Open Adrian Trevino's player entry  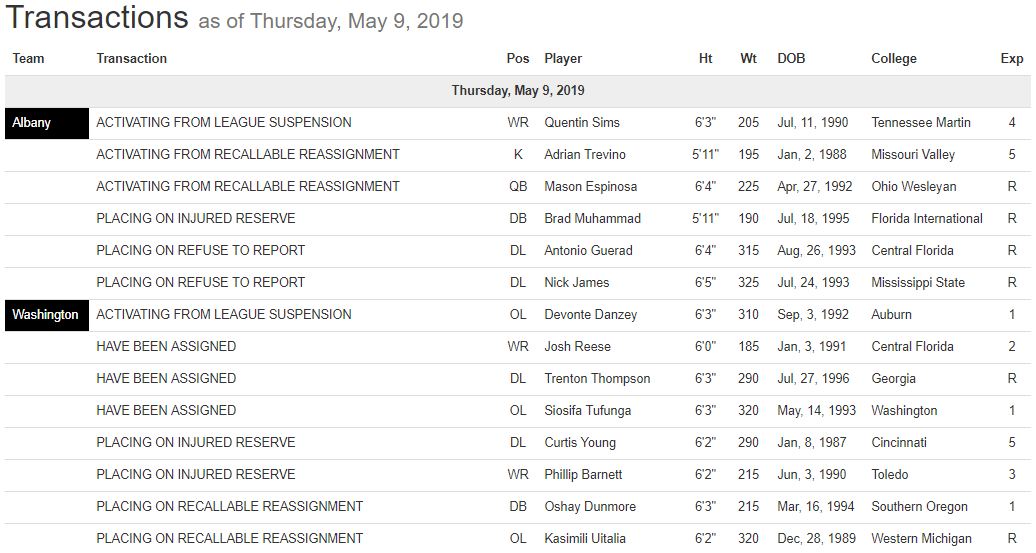tap(585, 155)
